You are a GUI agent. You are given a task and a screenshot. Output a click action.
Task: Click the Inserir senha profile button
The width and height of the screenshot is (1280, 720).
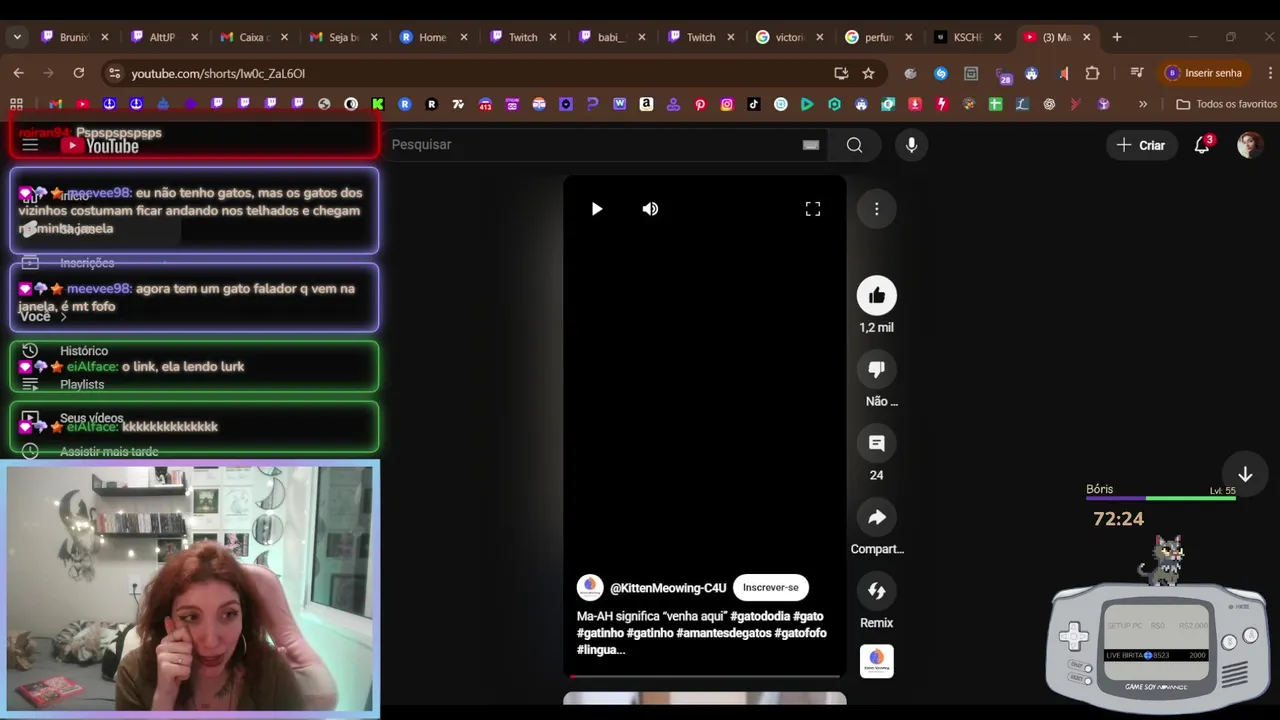pyautogui.click(x=1204, y=73)
